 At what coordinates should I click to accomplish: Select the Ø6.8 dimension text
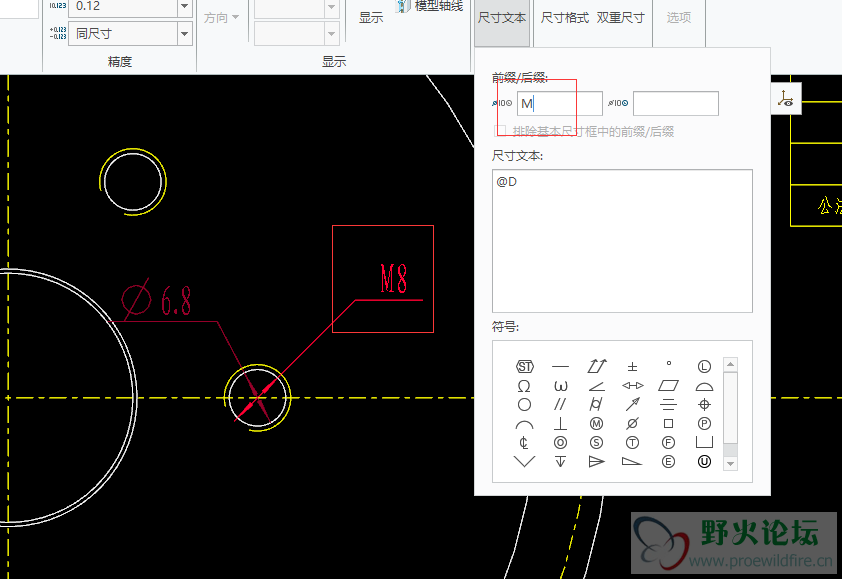tap(157, 299)
